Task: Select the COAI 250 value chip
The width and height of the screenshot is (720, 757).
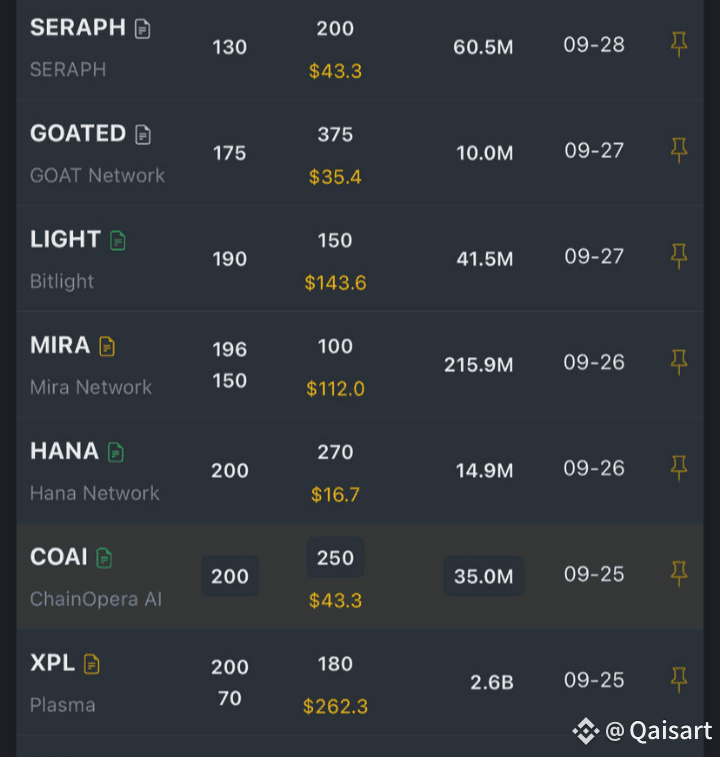Action: coord(335,558)
